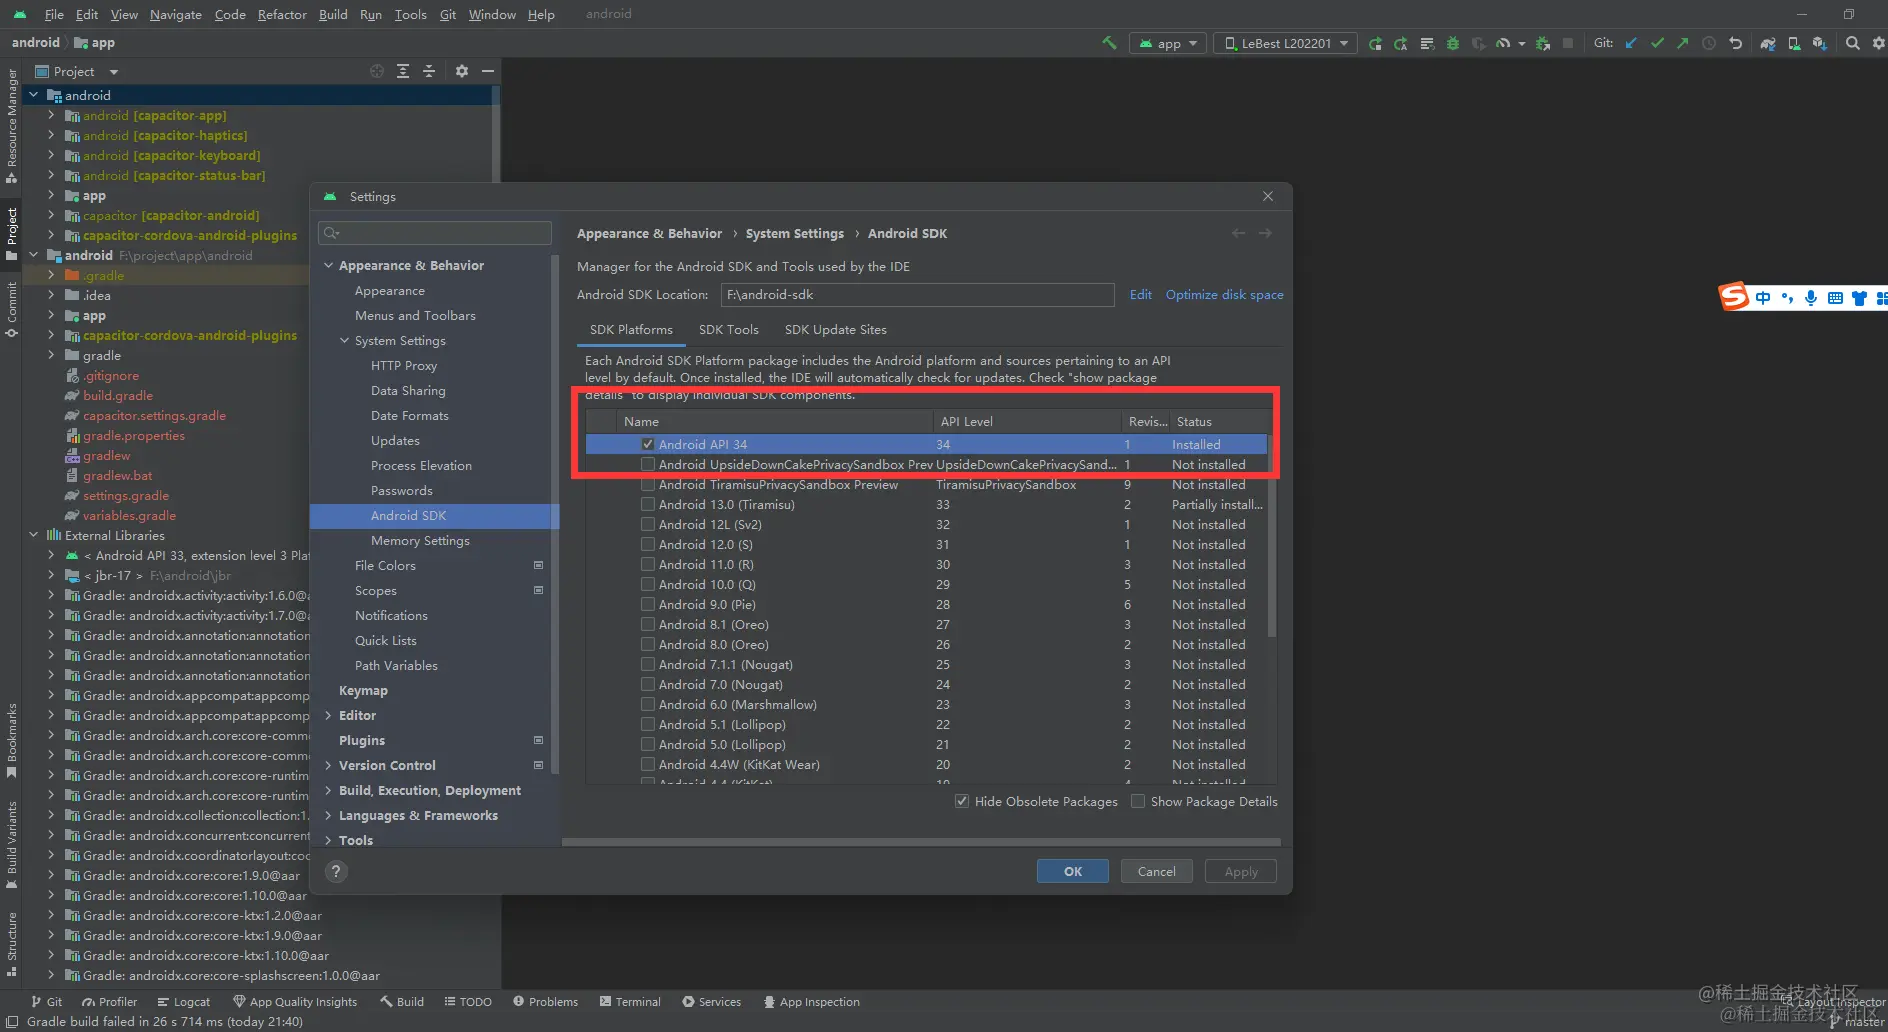This screenshot has width=1888, height=1032.
Task: Check the Android 9.0 (Pie) checkbox
Action: (648, 605)
